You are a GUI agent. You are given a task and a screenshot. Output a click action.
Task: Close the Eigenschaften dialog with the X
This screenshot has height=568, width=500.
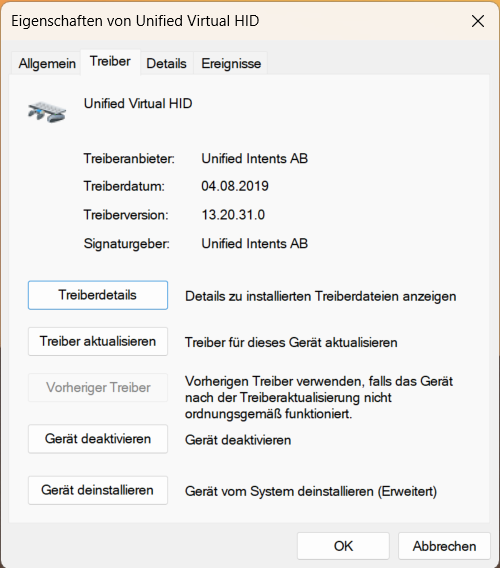point(478,21)
